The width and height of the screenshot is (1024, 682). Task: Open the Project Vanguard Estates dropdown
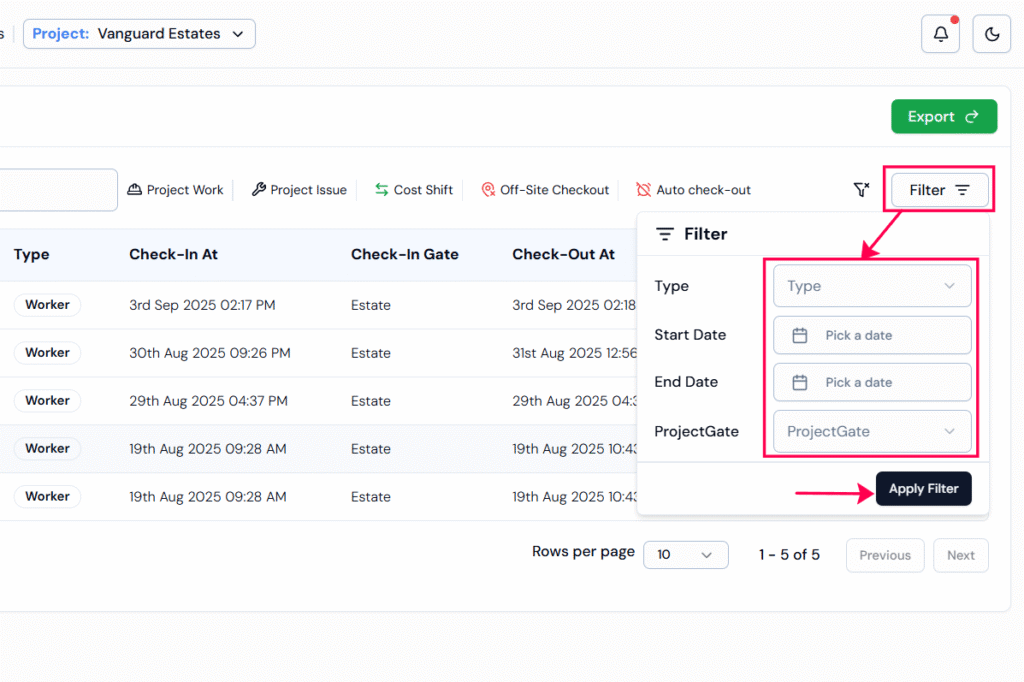tap(139, 34)
